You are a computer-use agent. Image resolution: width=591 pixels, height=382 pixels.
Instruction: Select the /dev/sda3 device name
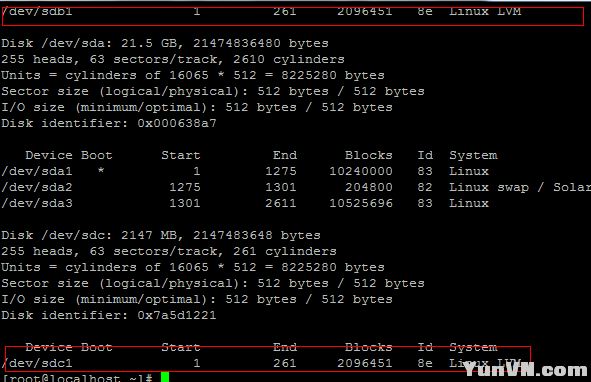click(37, 204)
